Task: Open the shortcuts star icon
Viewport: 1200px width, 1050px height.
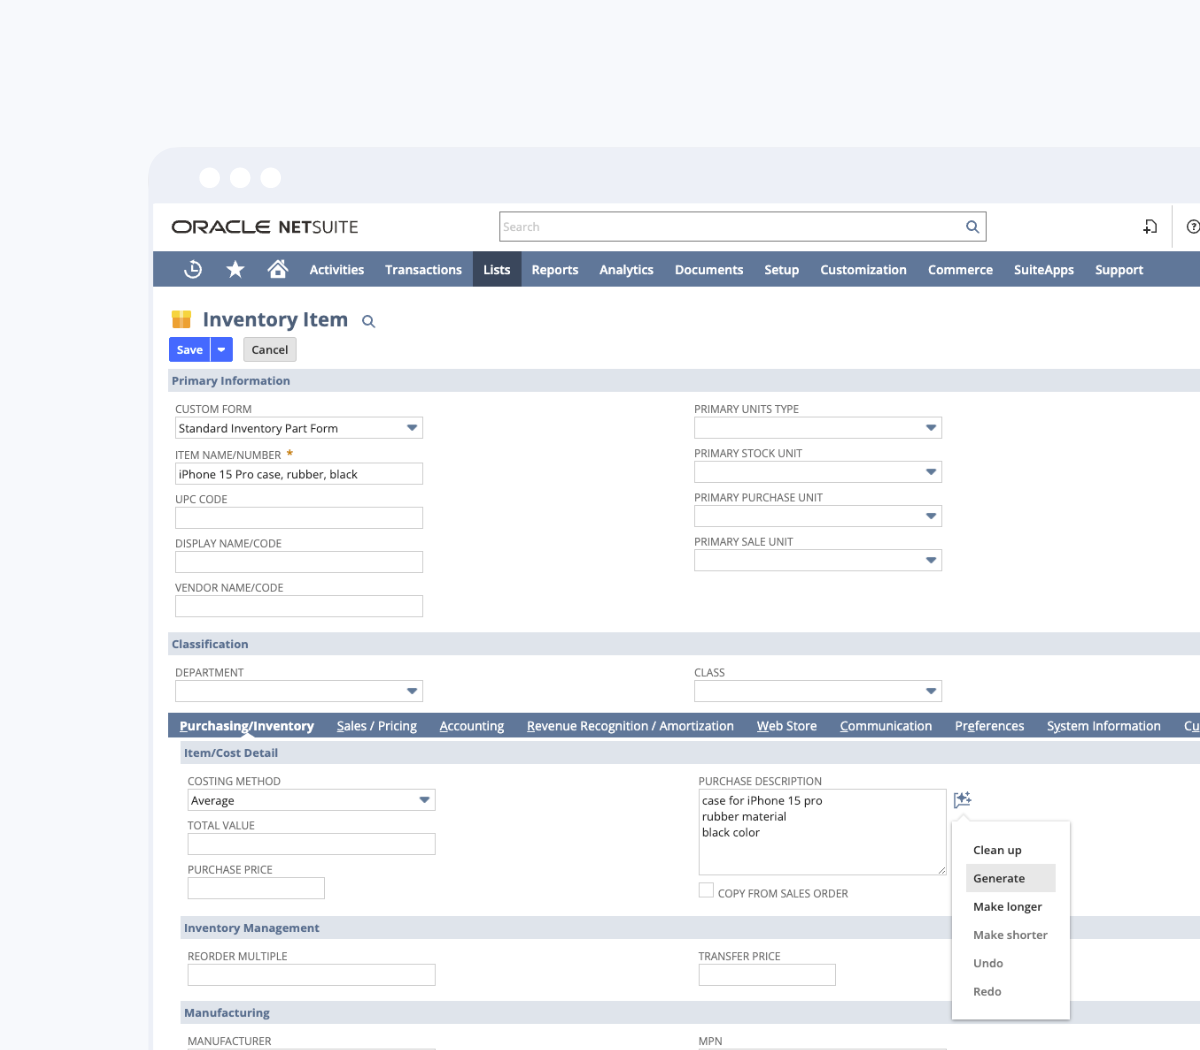Action: pos(235,269)
